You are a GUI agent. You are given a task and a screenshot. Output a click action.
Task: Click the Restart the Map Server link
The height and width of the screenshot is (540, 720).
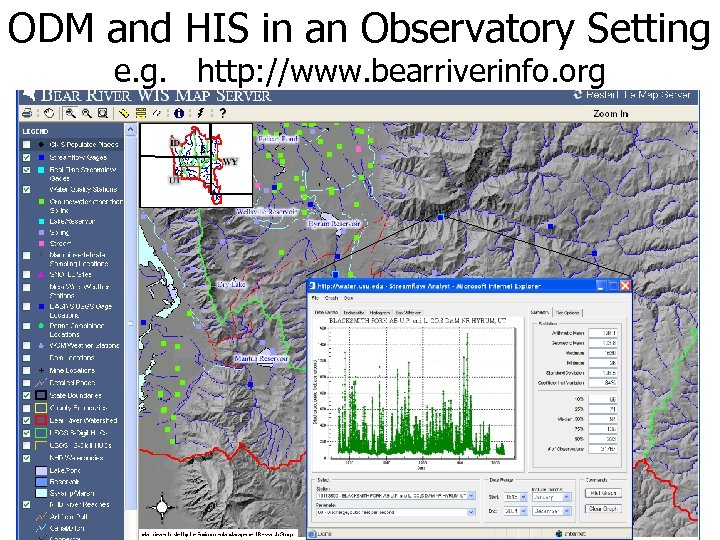click(x=638, y=95)
